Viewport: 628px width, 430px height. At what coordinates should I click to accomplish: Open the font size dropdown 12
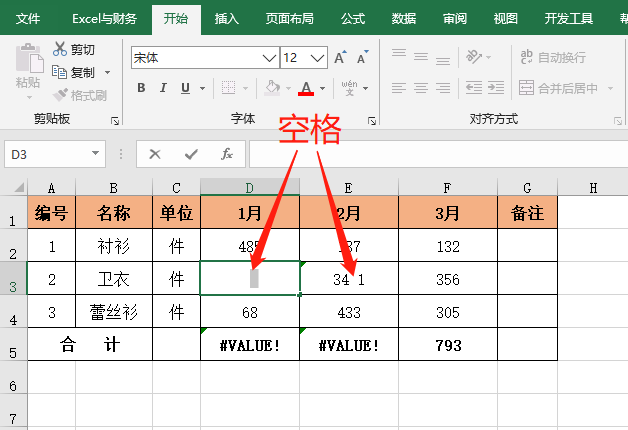tap(317, 58)
